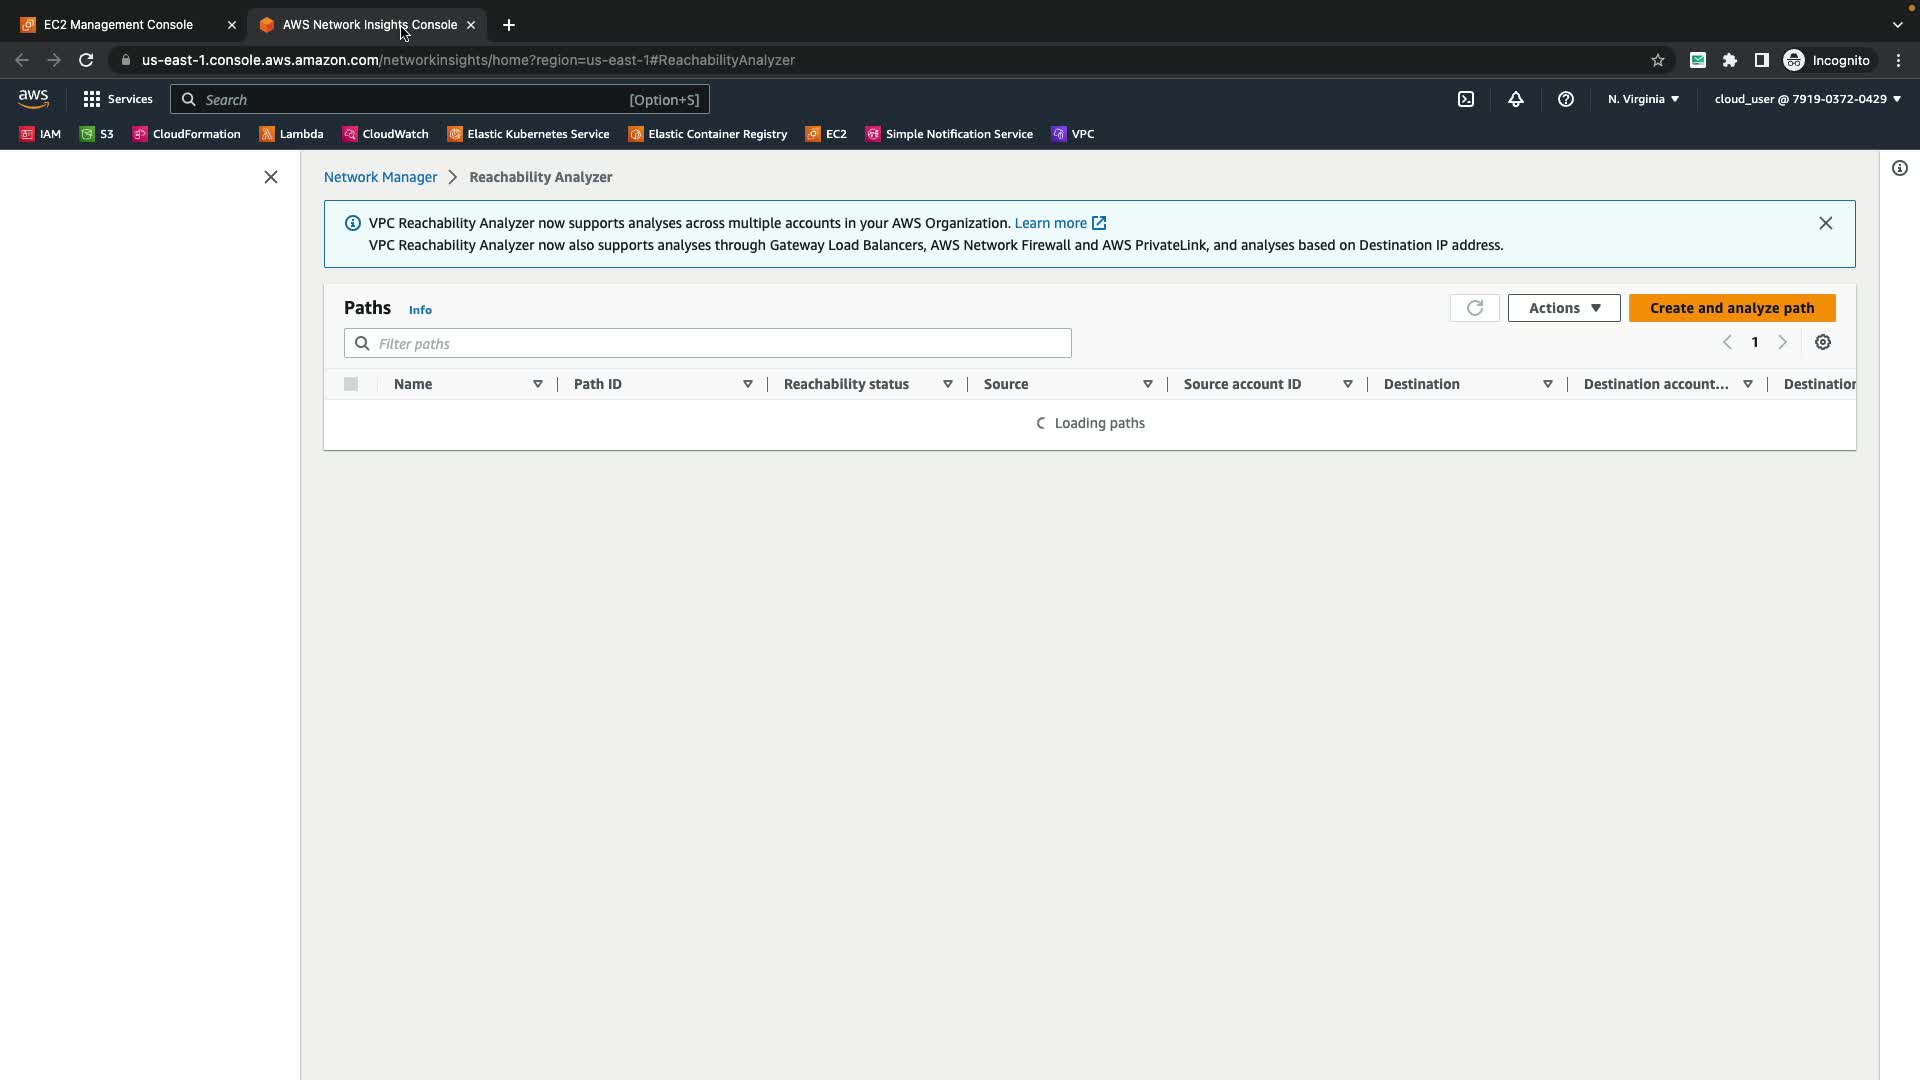
Task: Open the CloudFormation bookmark shortcut
Action: coord(187,134)
